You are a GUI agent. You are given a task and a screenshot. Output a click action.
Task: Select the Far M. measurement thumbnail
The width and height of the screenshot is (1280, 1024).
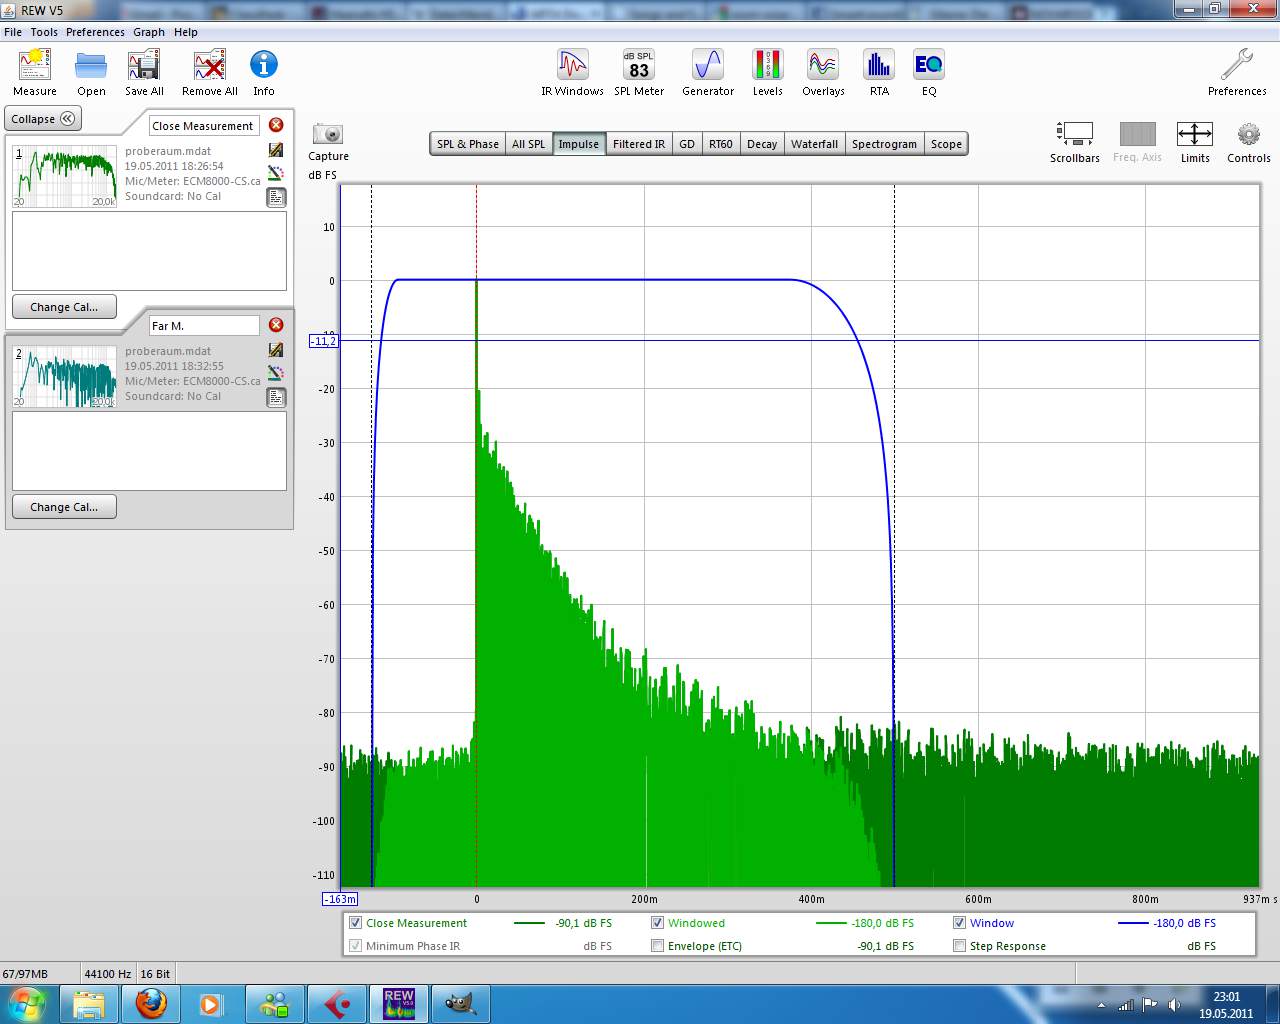tap(65, 376)
